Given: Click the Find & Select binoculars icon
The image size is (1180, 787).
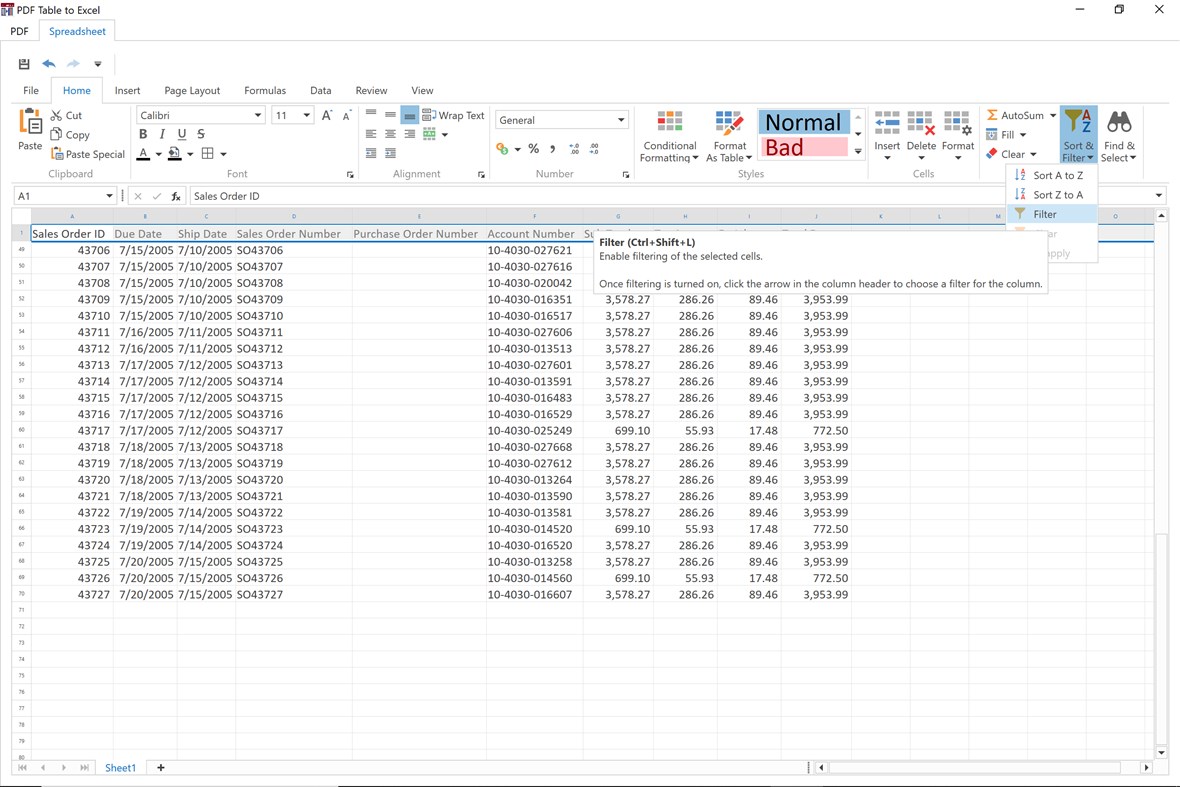Looking at the screenshot, I should click(1119, 124).
